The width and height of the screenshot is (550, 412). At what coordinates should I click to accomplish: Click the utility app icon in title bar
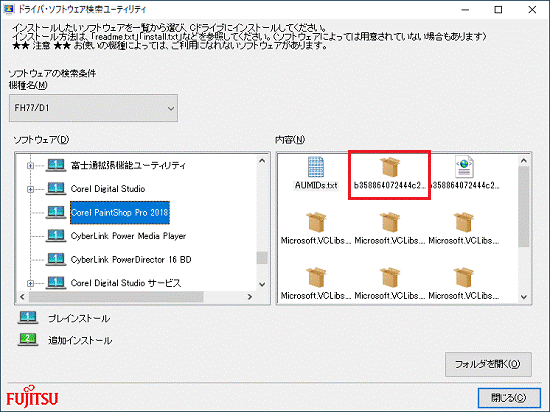tap(8, 9)
